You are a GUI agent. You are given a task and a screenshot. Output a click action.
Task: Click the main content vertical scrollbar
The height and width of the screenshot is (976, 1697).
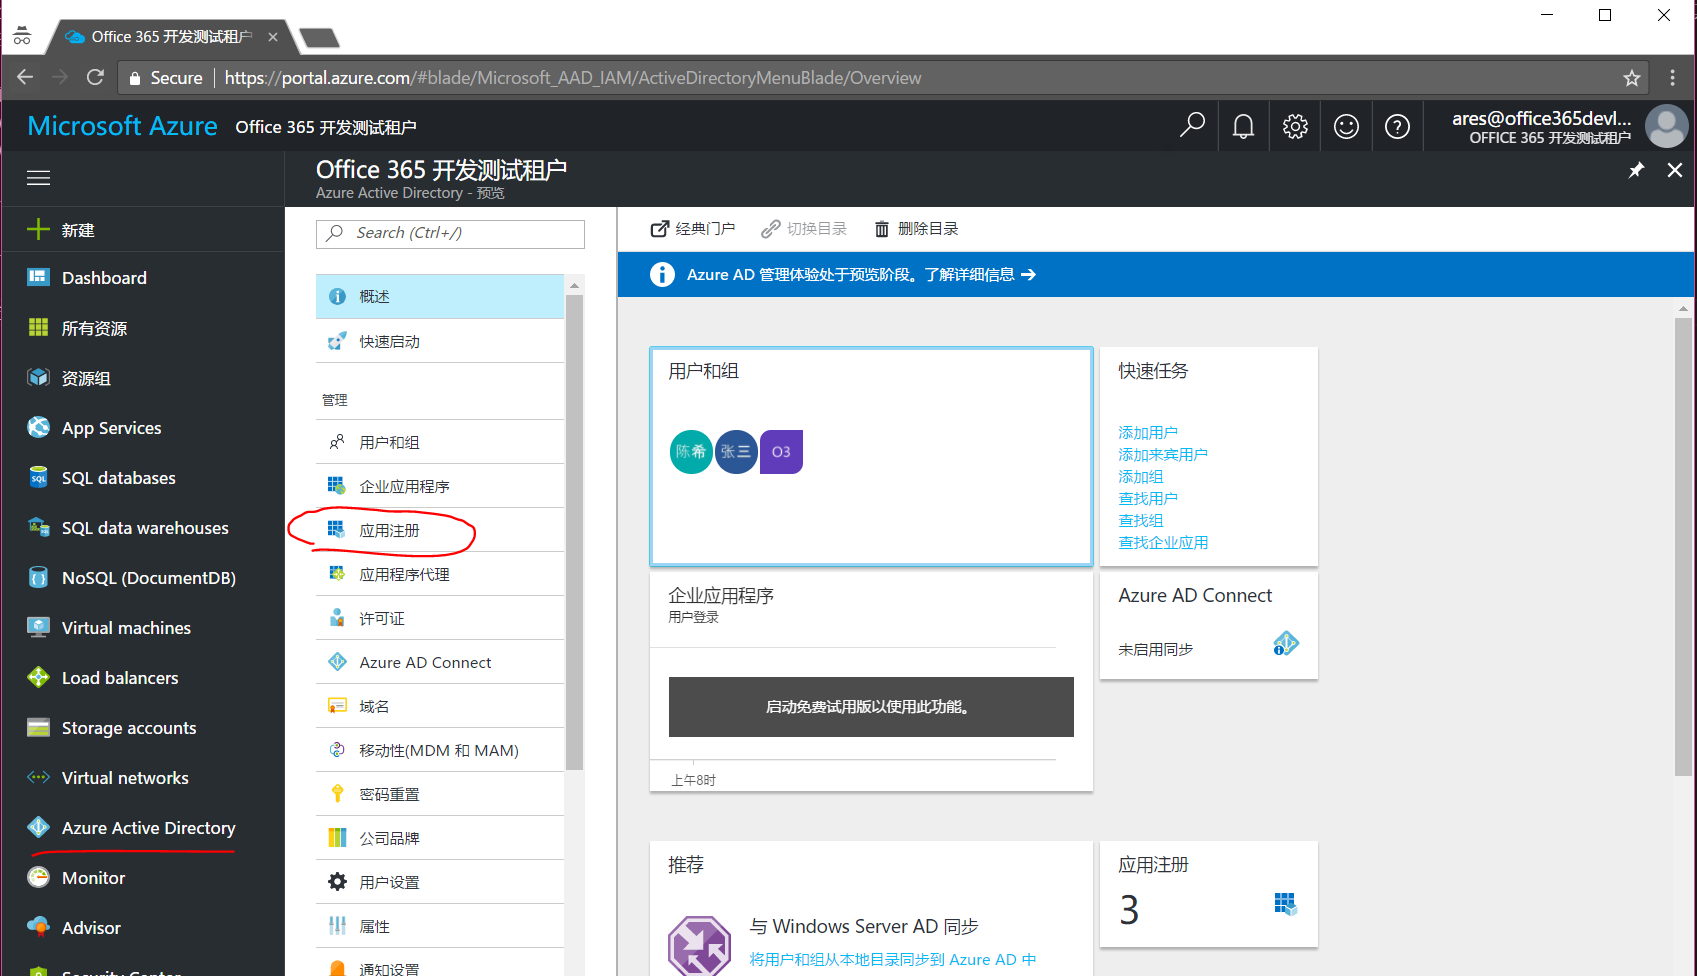[1684, 545]
